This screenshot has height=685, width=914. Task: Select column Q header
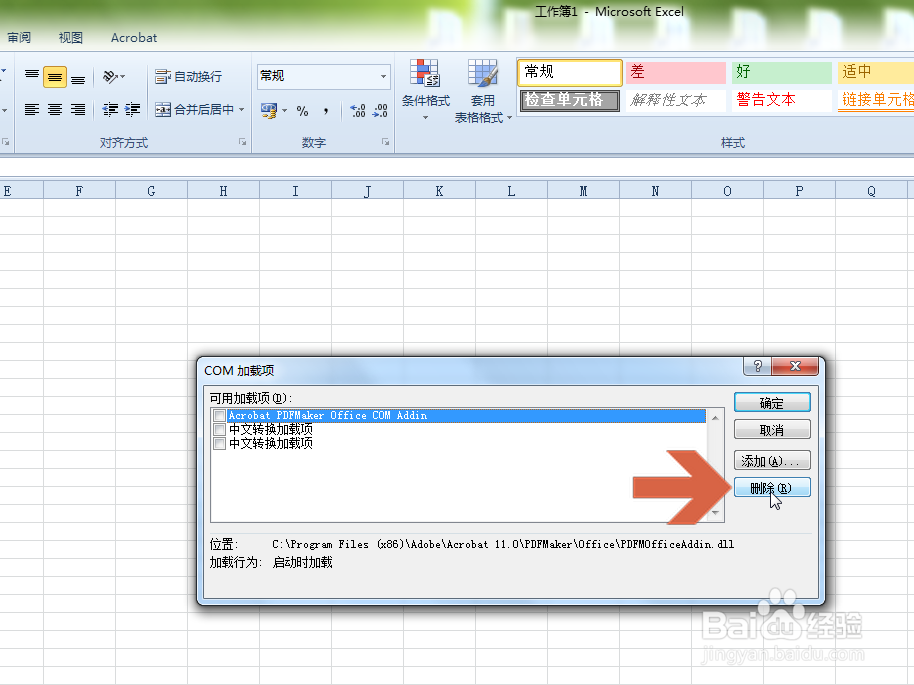click(871, 191)
